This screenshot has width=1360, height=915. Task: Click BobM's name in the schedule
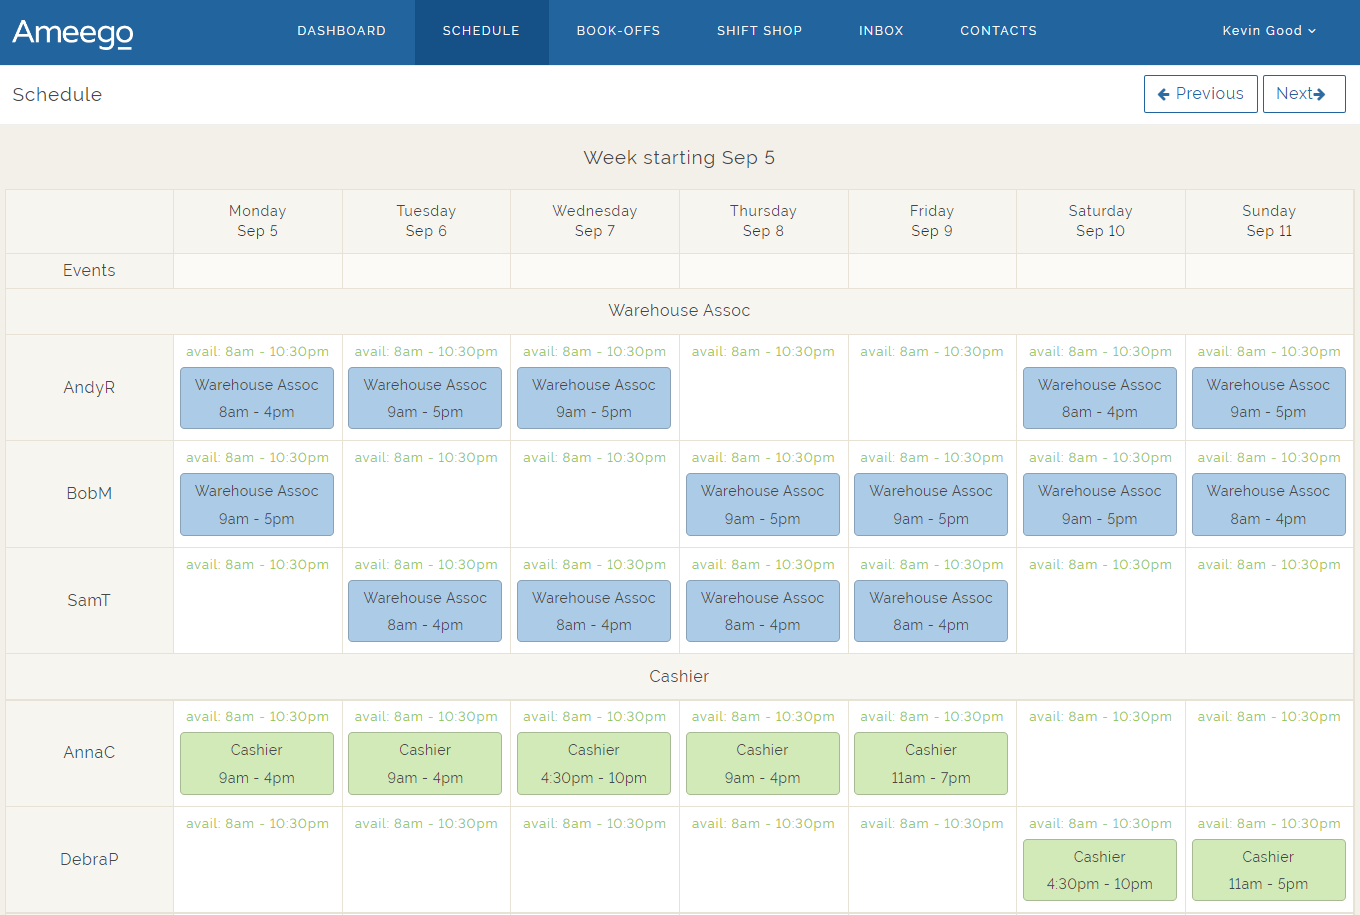tap(89, 493)
